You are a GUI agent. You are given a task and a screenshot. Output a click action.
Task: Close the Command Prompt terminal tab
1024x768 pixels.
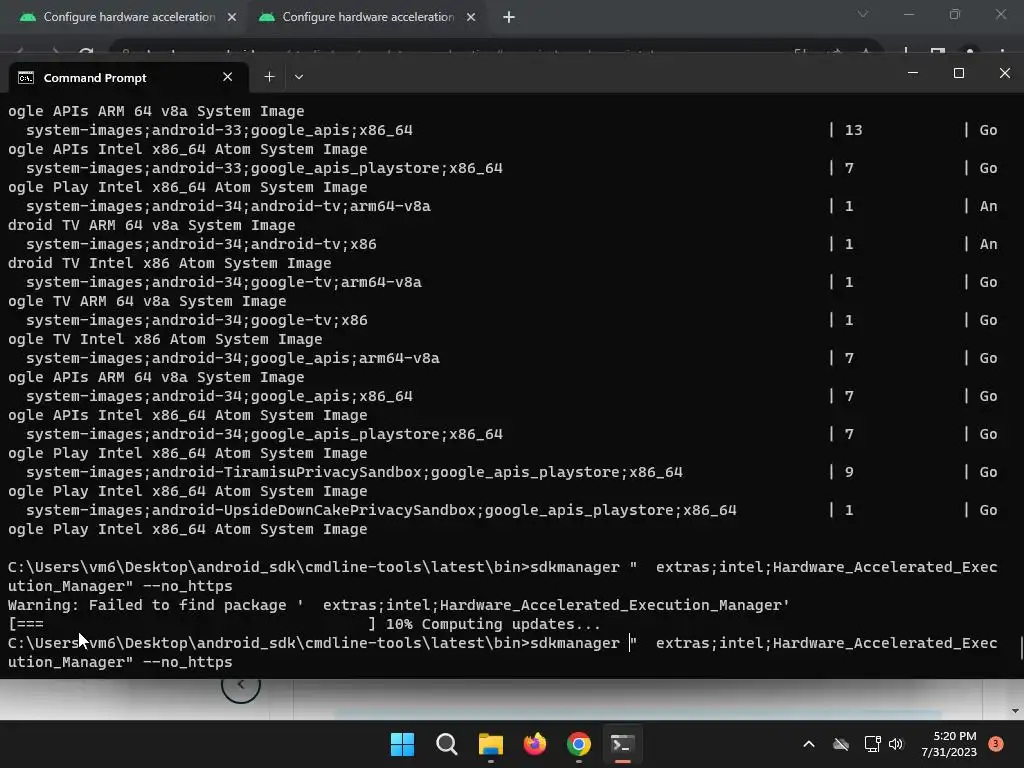[227, 77]
